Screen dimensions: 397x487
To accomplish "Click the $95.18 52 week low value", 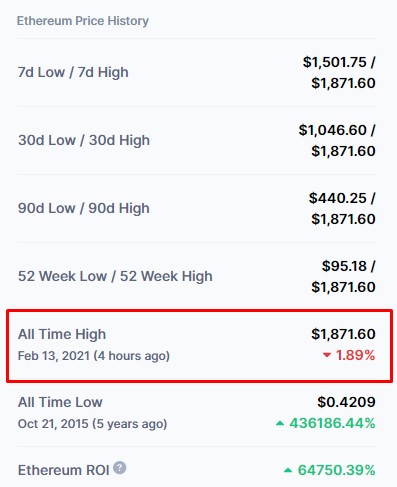I will click(344, 266).
